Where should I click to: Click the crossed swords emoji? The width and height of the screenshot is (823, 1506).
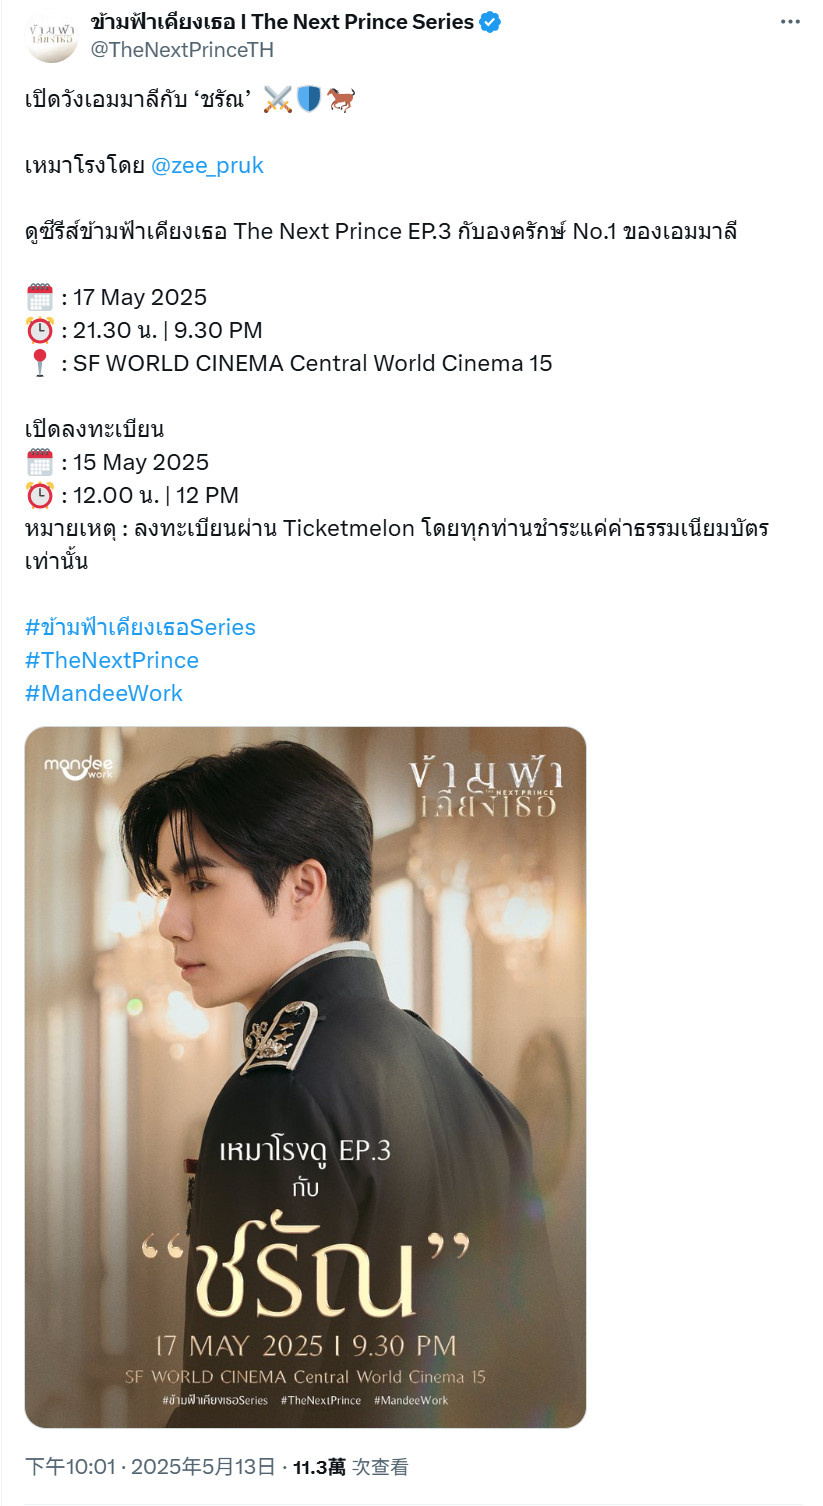click(x=277, y=99)
